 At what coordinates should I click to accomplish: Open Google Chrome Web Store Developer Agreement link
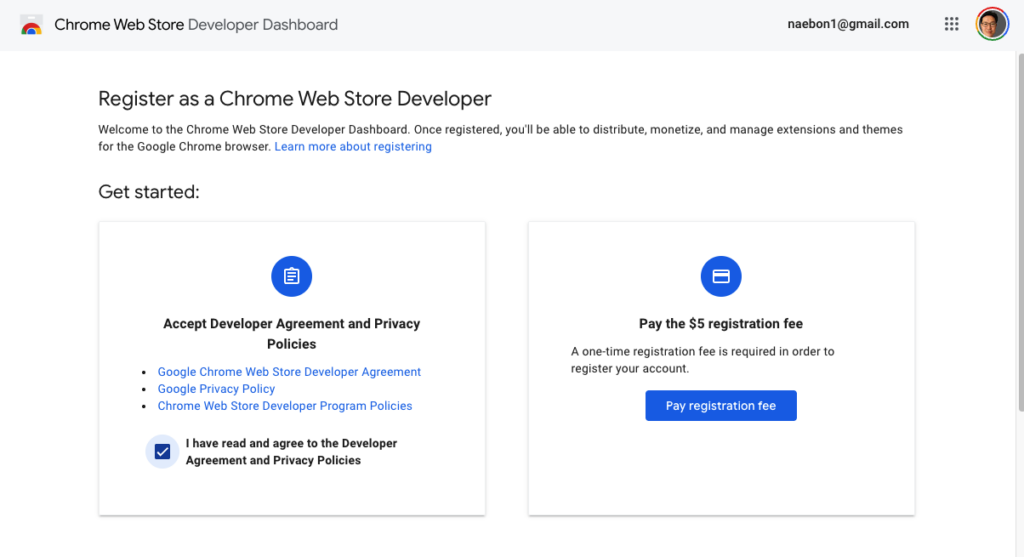click(x=289, y=372)
